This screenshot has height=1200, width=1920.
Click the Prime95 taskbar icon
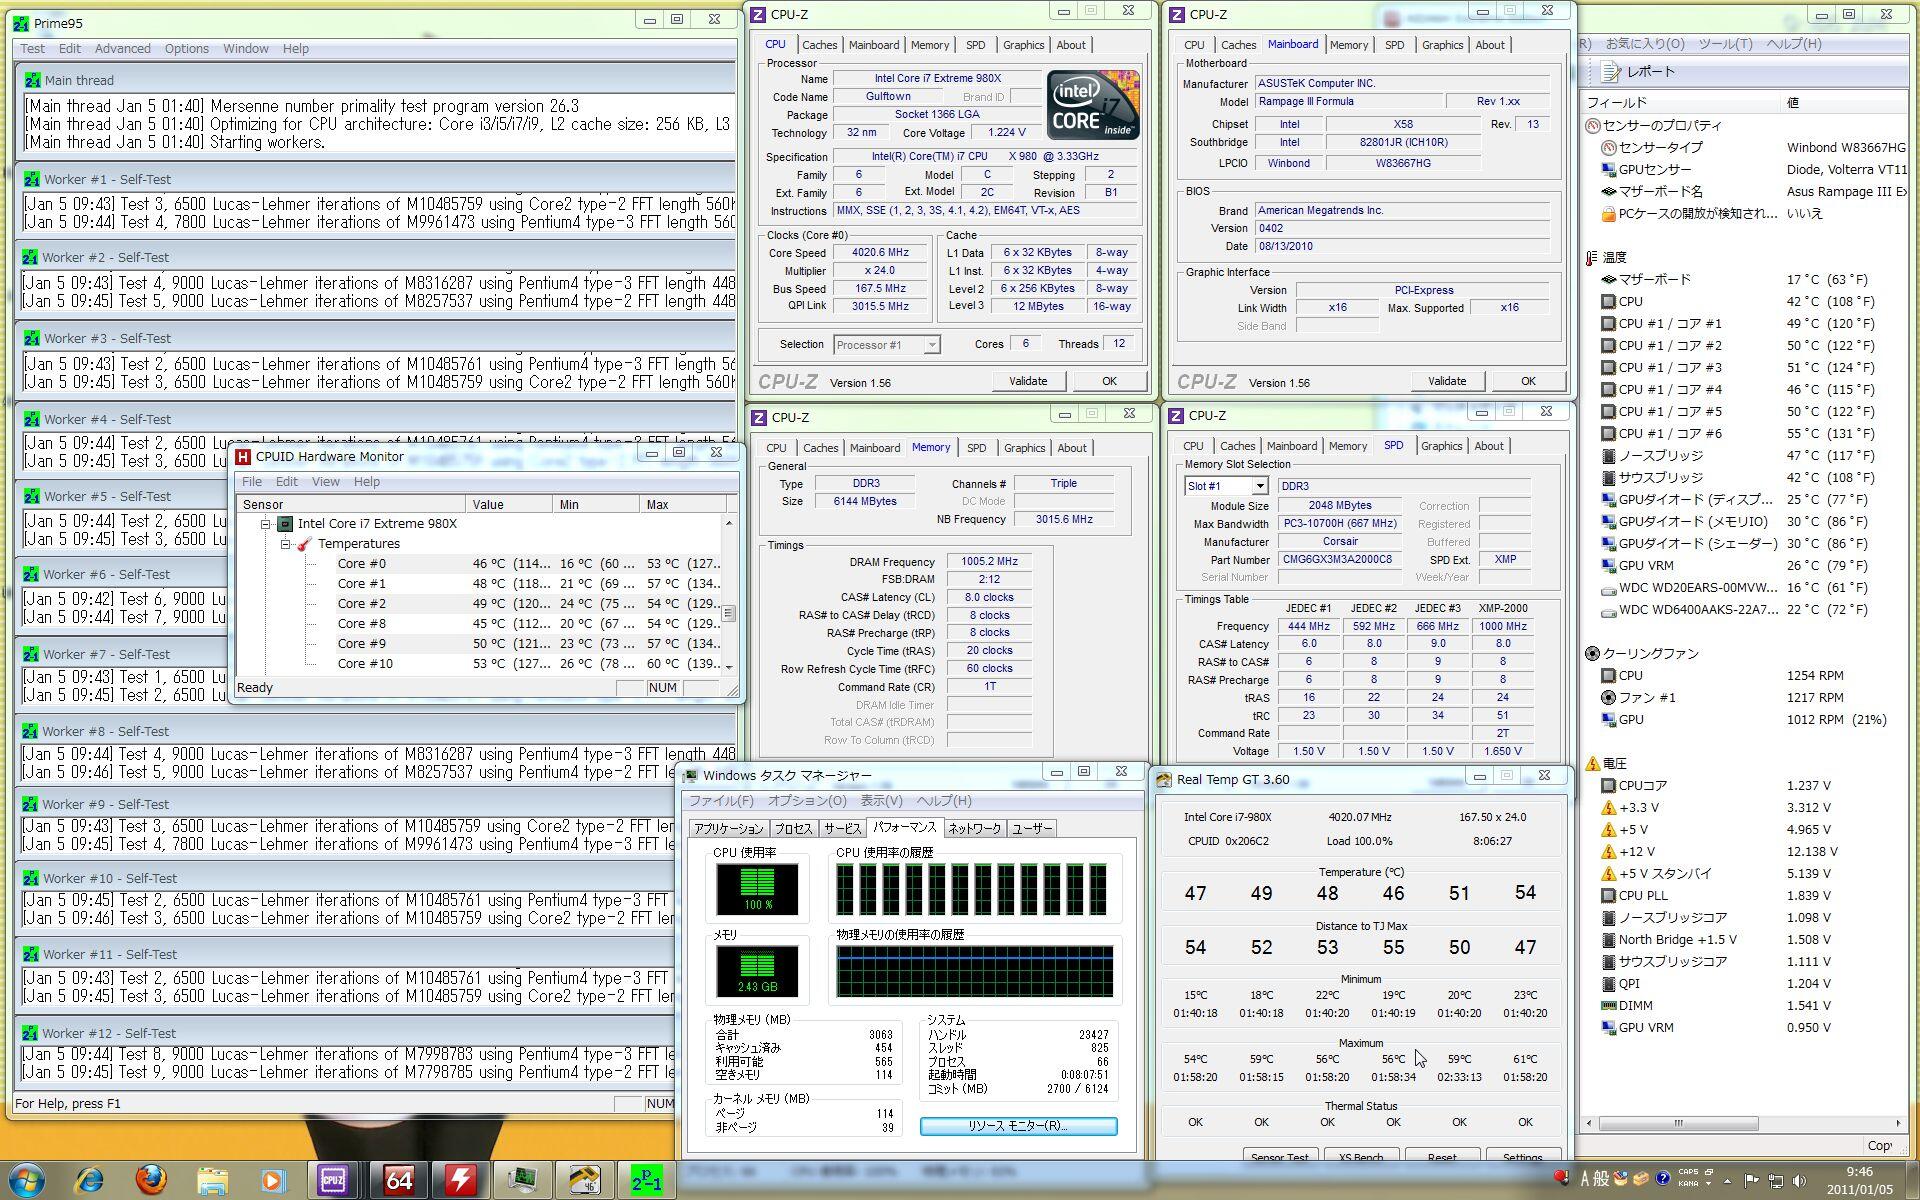[x=647, y=1180]
